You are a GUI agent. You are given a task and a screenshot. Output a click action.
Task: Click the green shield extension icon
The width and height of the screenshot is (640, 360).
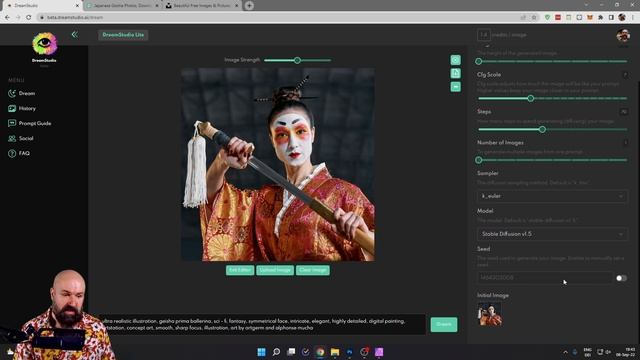[547, 18]
